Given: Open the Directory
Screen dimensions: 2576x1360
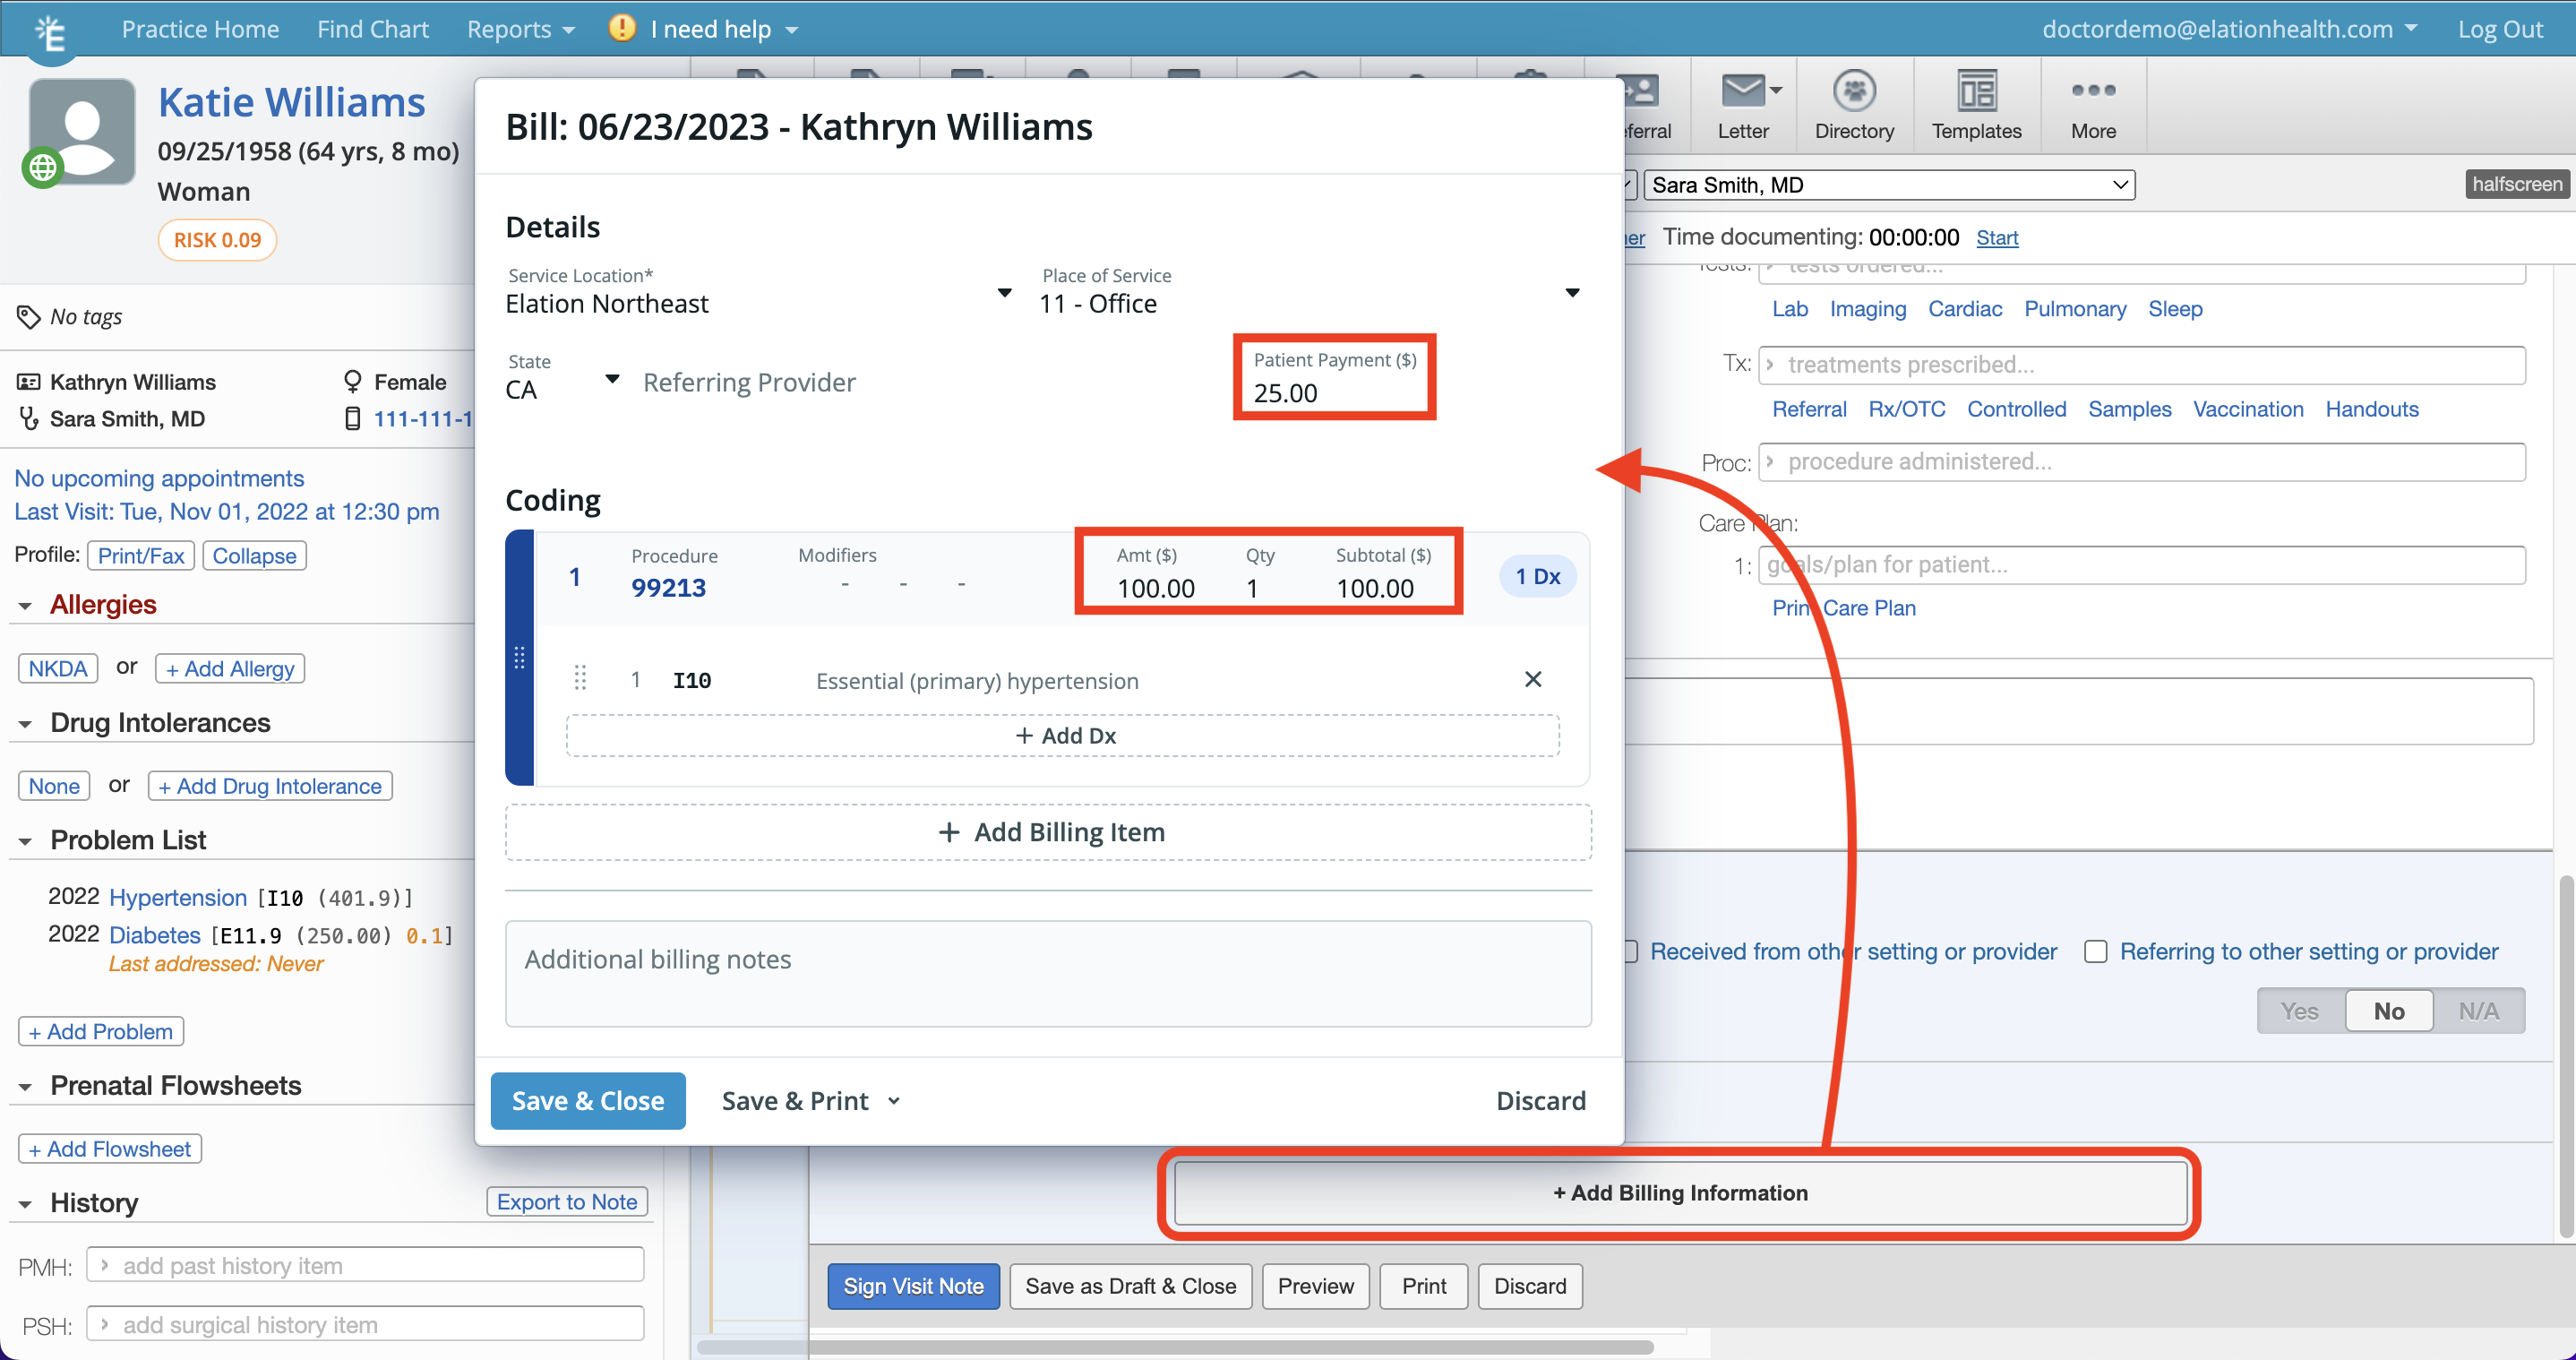Looking at the screenshot, I should coord(1853,105).
